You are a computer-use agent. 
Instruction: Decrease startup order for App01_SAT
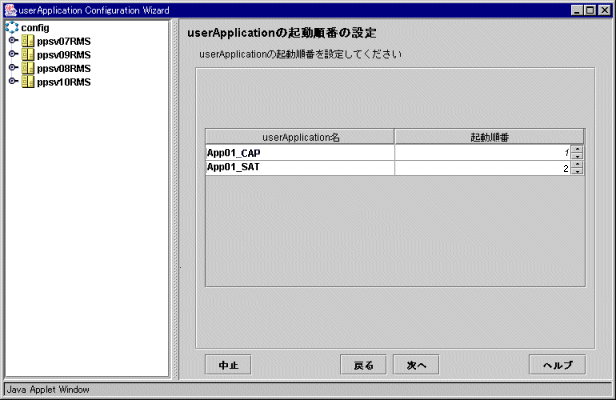click(577, 171)
